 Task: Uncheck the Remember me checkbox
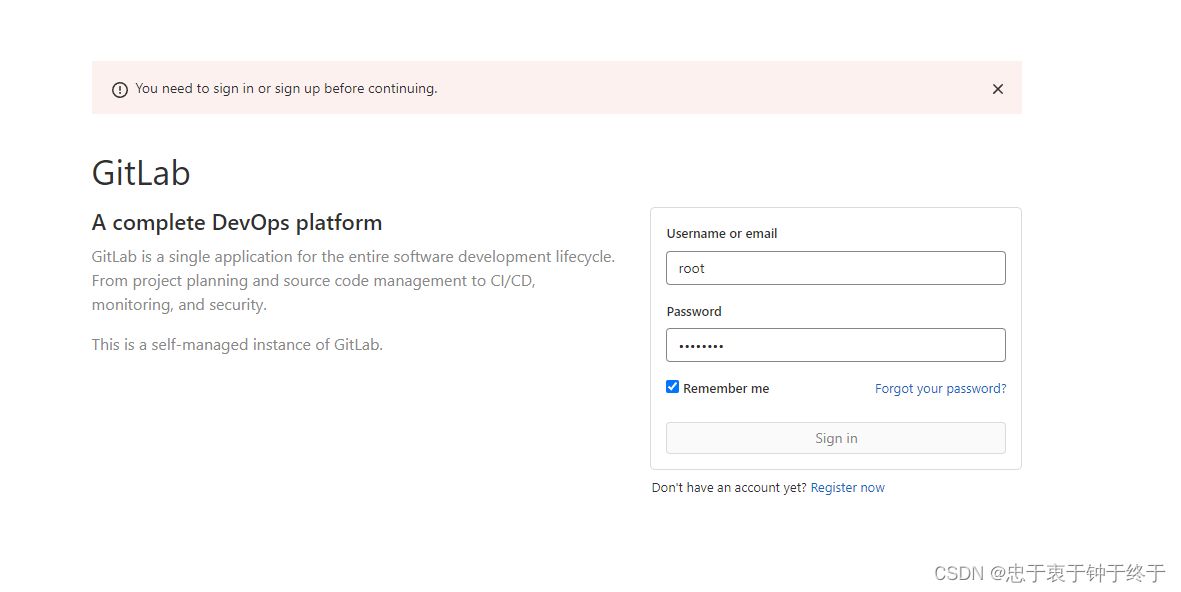(x=673, y=387)
